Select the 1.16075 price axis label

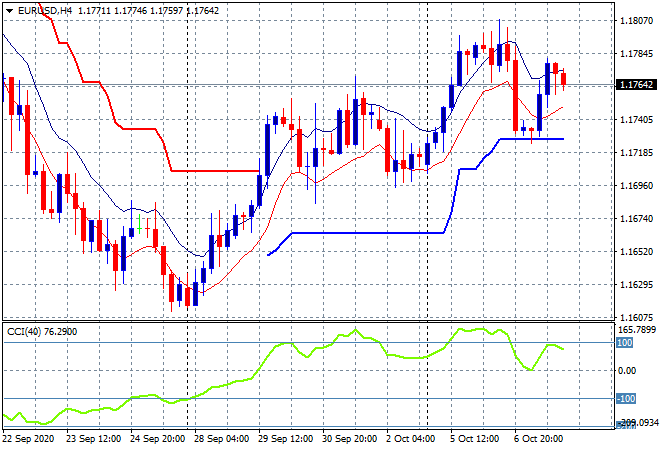click(637, 317)
